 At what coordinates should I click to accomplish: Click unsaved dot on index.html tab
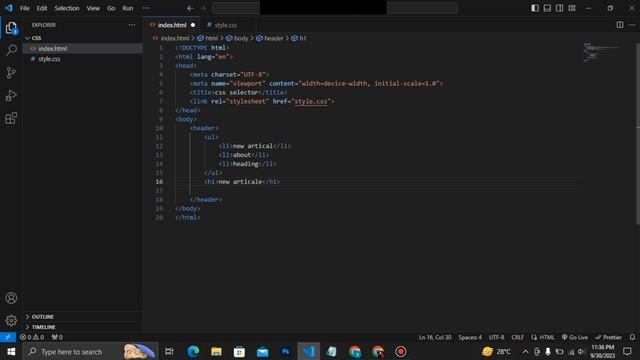click(x=193, y=25)
